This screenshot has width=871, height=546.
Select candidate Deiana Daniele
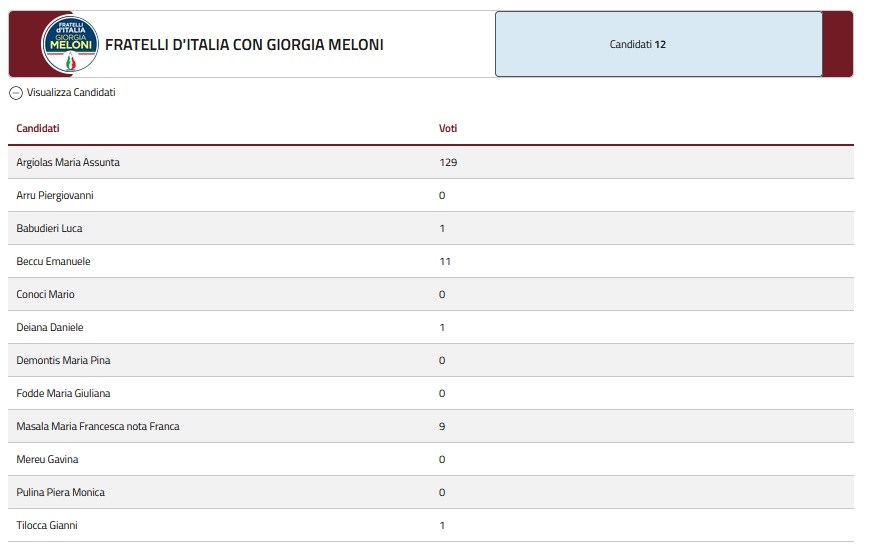point(50,327)
